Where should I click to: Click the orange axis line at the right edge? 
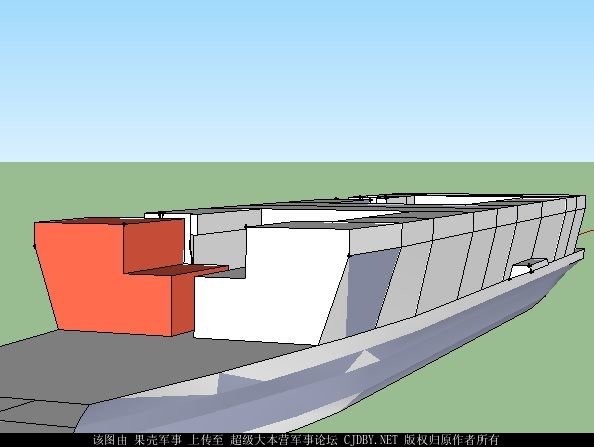[x=588, y=233]
